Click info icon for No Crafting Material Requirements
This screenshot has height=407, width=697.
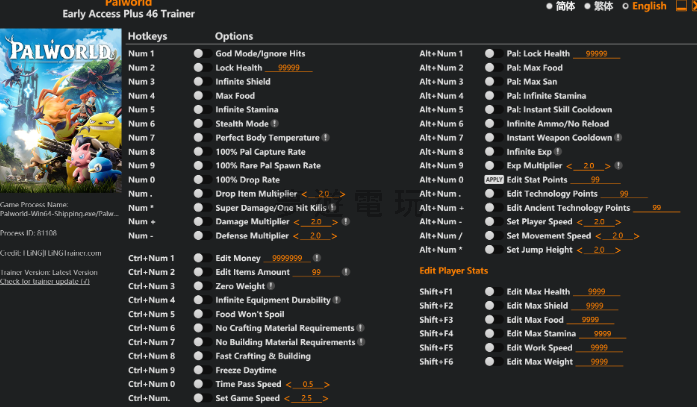tap(360, 328)
